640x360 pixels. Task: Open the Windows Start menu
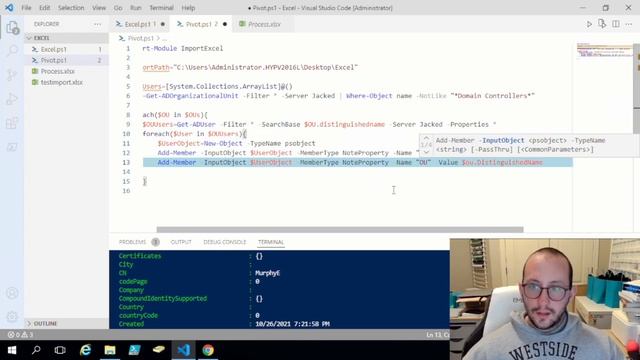click(x=12, y=350)
